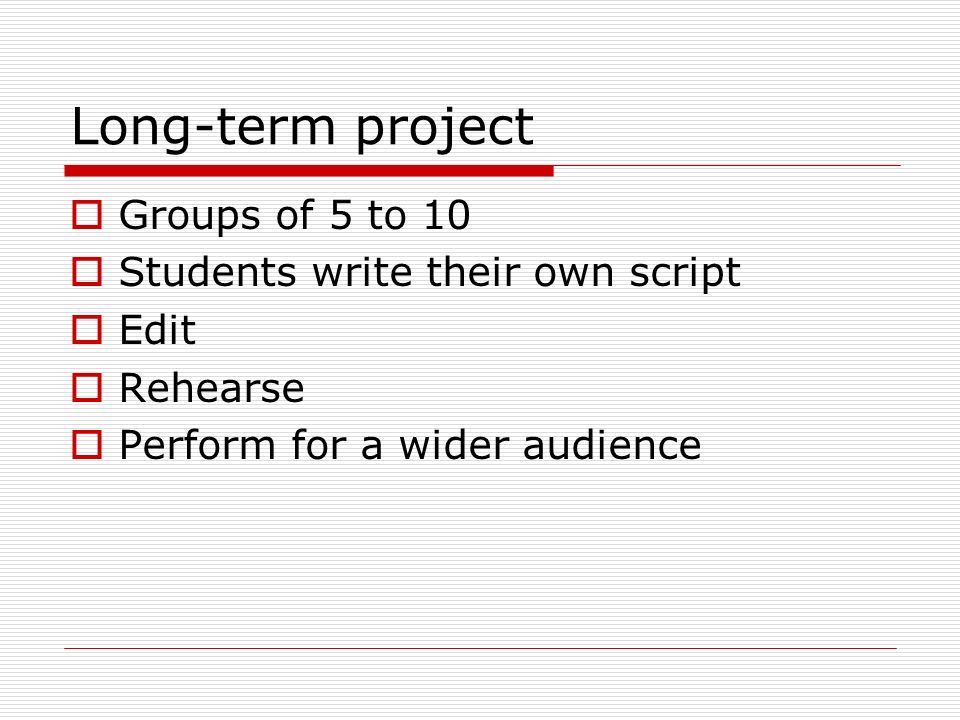
Task: Click the square bullet beside Groups of 5 to 10
Action: coord(86,215)
